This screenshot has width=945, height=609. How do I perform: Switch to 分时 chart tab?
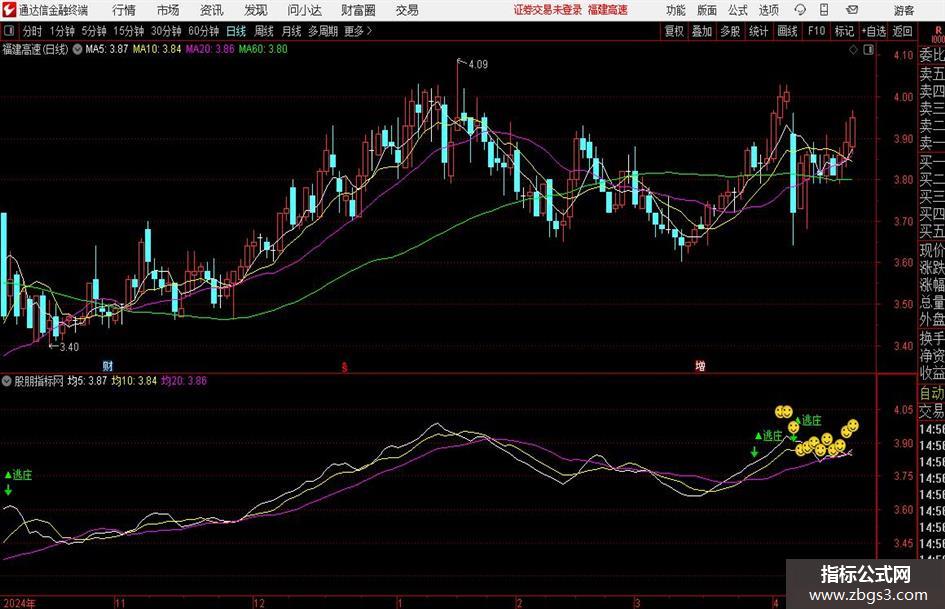[33, 31]
